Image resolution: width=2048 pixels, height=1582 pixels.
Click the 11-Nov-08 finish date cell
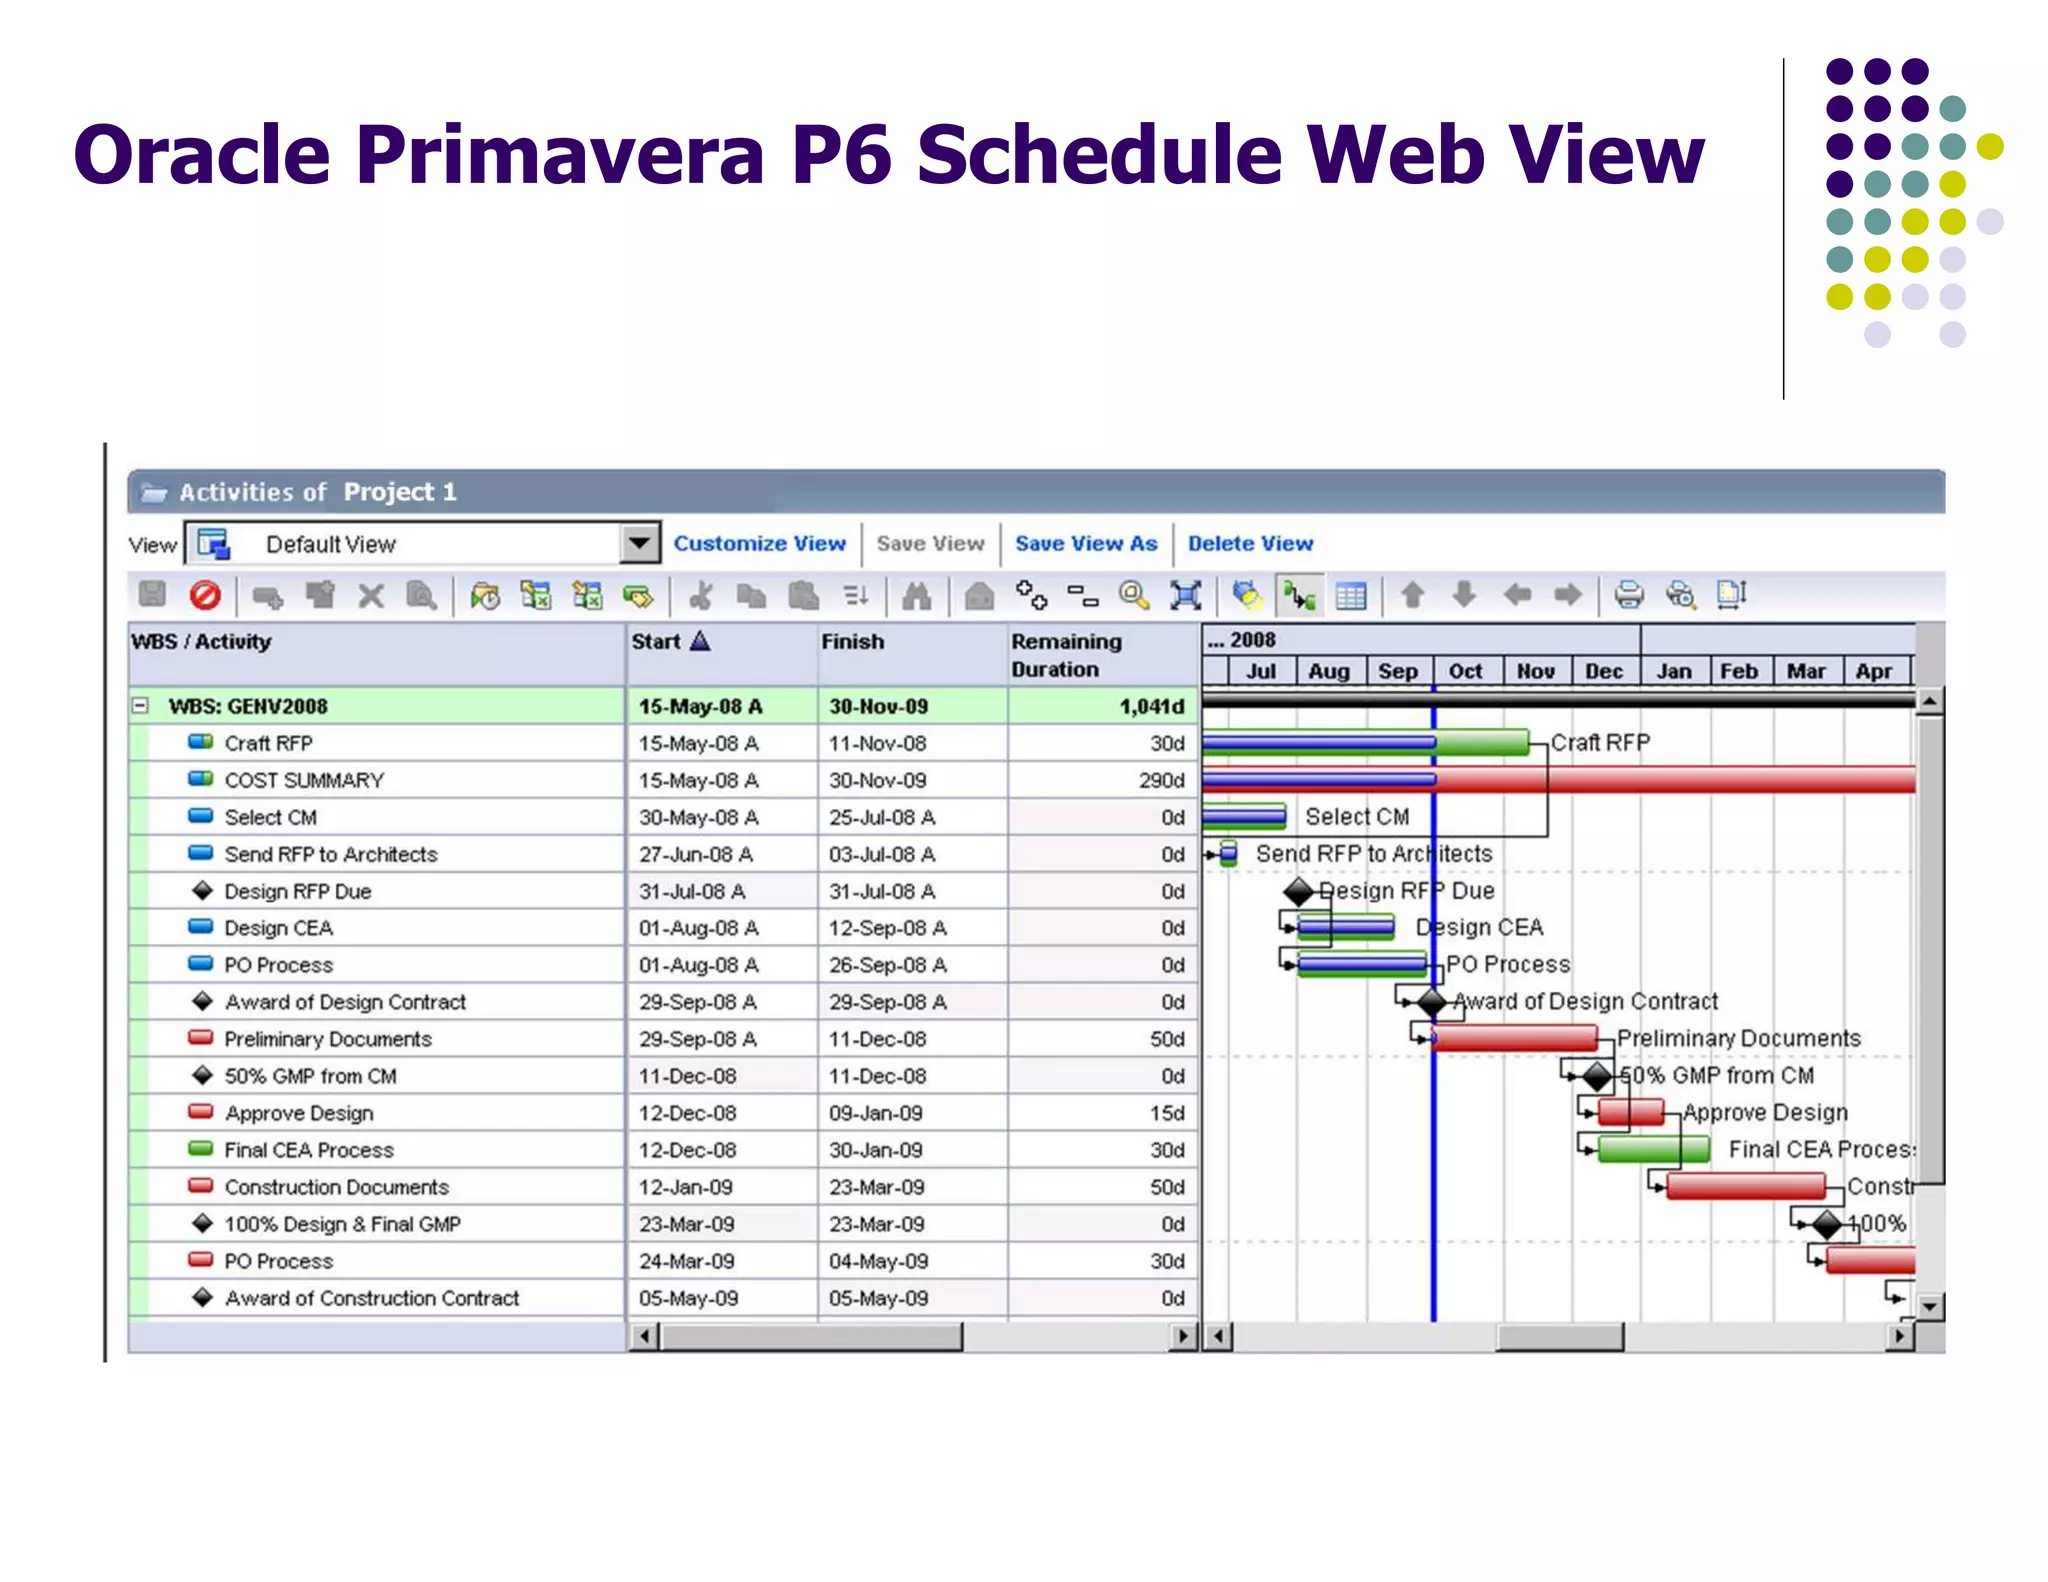point(912,743)
